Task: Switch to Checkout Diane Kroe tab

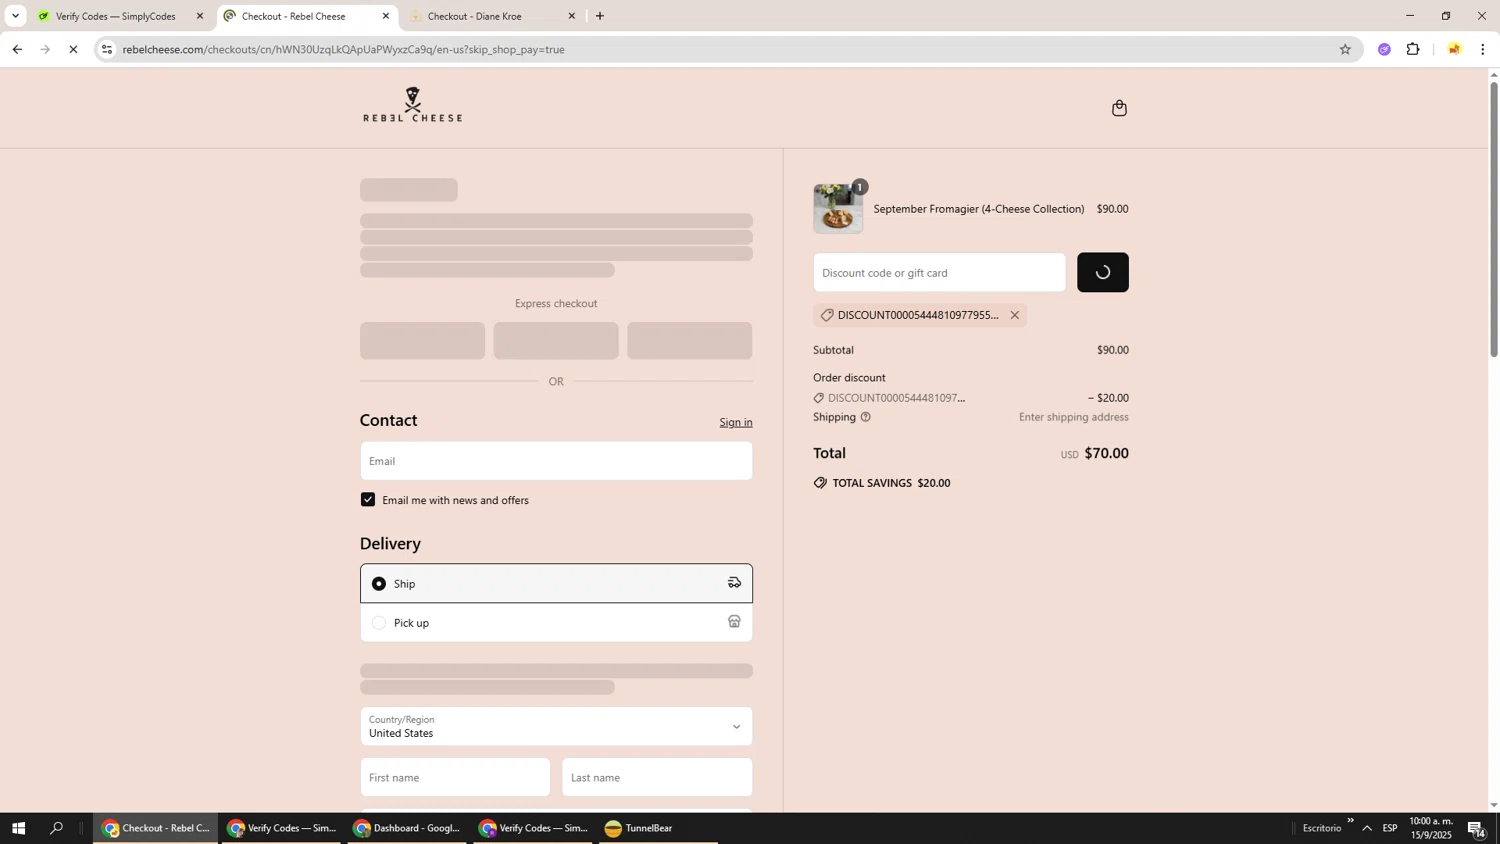Action: click(x=494, y=16)
